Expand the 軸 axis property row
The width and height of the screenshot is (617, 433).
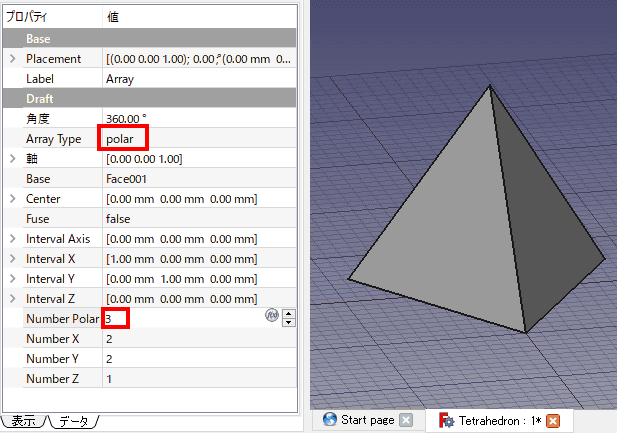pos(13,159)
